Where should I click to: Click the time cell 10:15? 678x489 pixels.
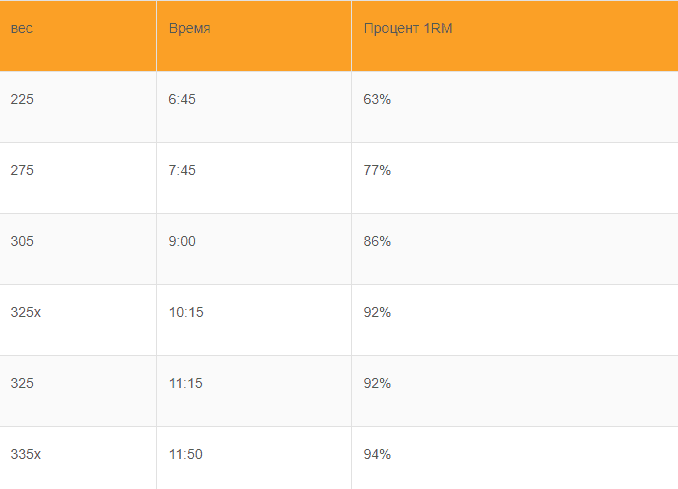[x=254, y=320]
